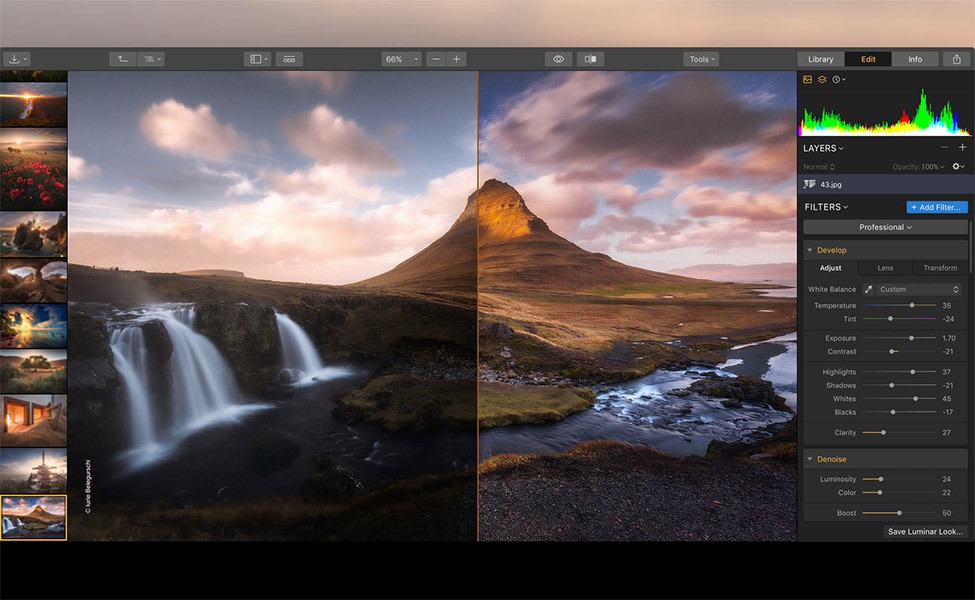Toggle the filmstrip view button
Screen dimensions: 975x600
tap(289, 59)
